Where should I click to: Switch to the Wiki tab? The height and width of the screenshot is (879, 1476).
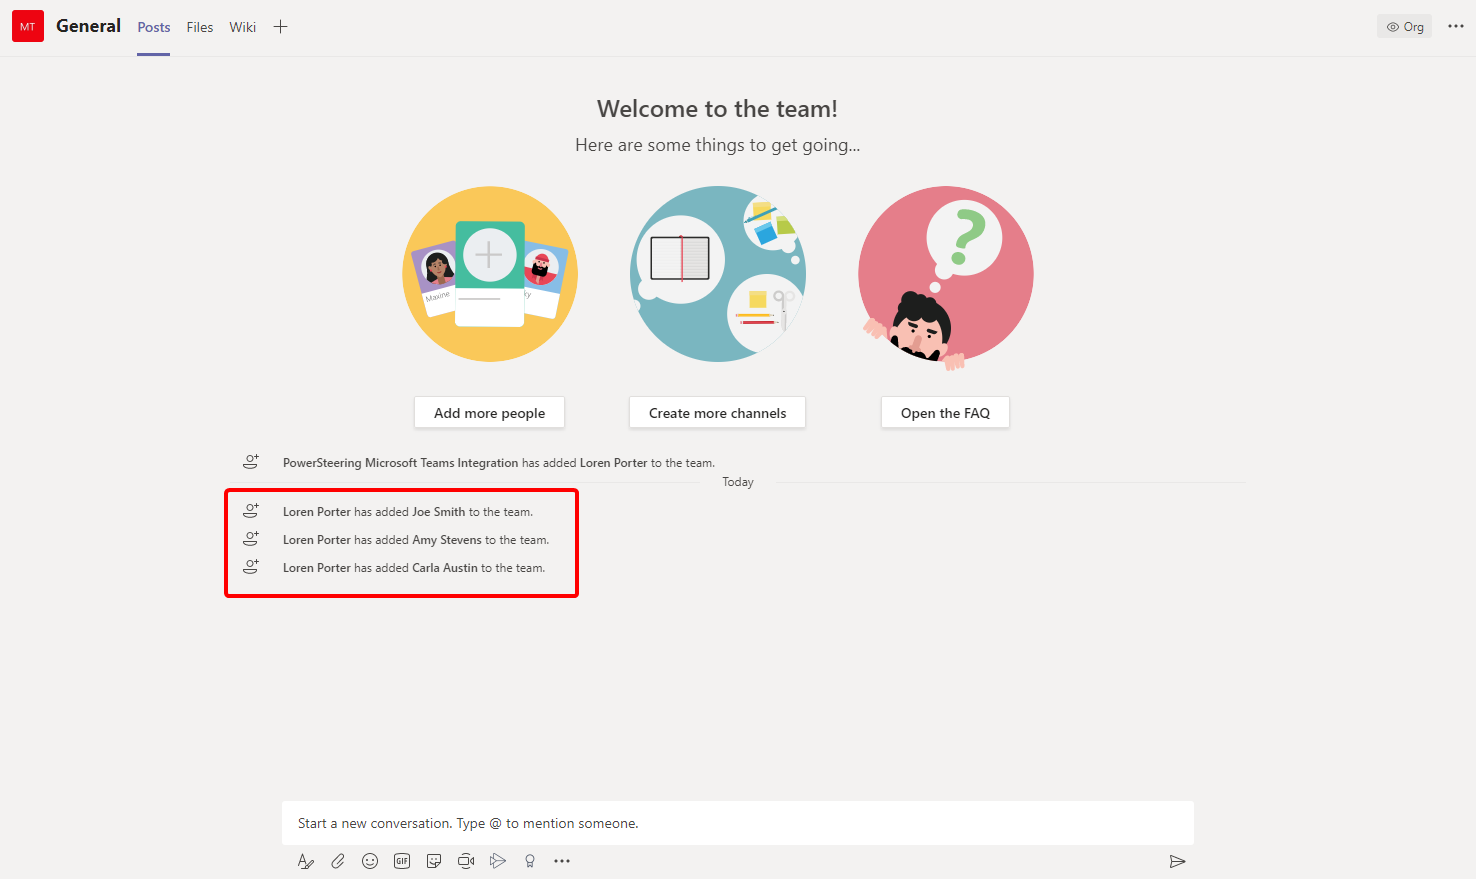click(243, 27)
